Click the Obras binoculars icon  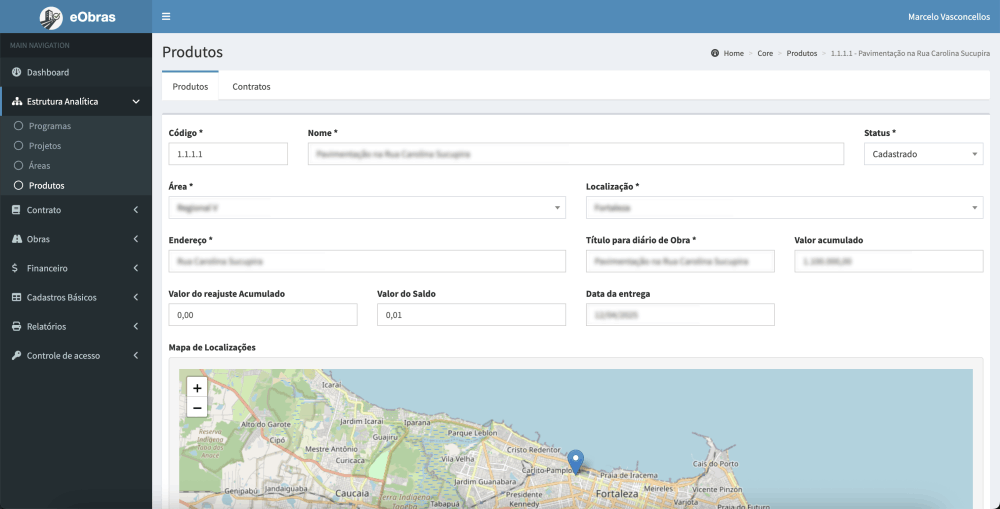(x=16, y=239)
